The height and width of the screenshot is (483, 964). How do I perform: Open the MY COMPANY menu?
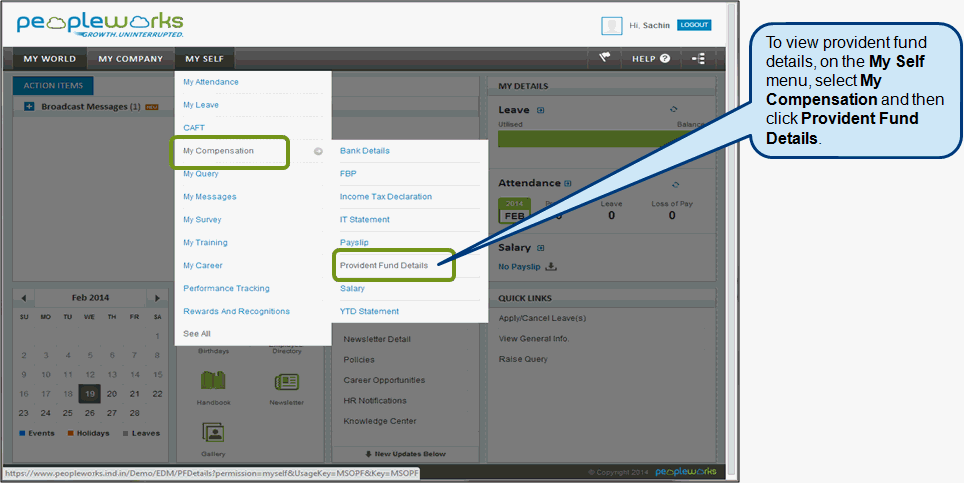130,59
